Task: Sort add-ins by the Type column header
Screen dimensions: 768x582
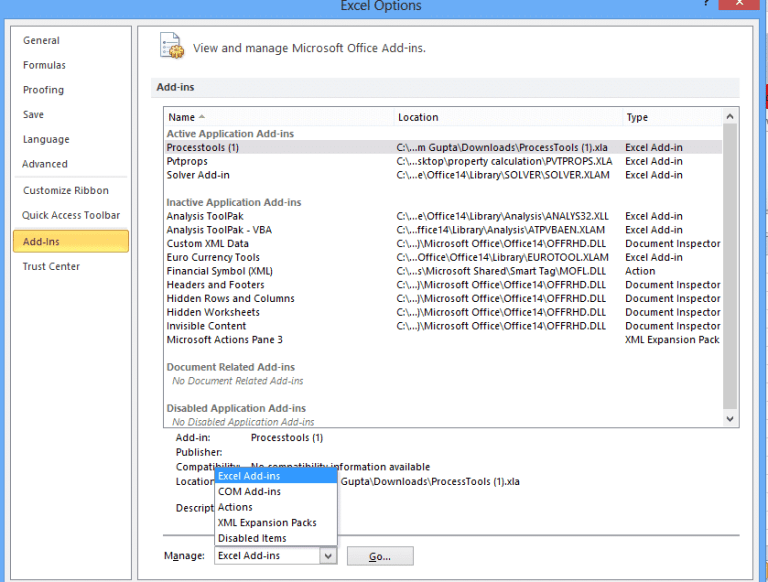Action: pos(672,117)
